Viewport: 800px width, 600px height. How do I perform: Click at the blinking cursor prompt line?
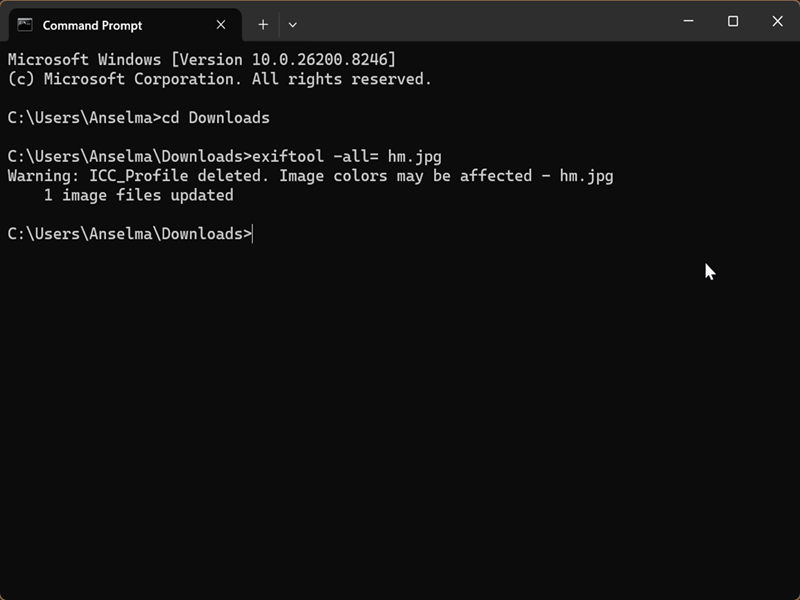(130, 234)
